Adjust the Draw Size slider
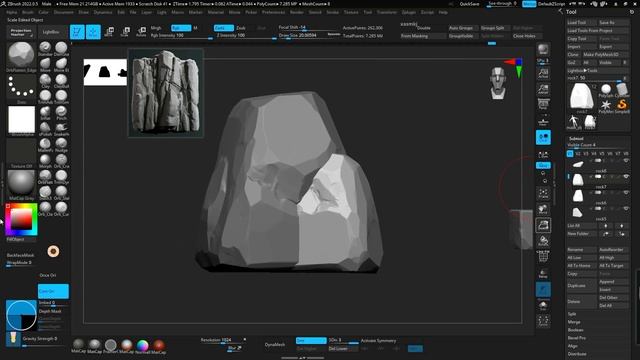This screenshot has width=640, height=360. click(310, 36)
